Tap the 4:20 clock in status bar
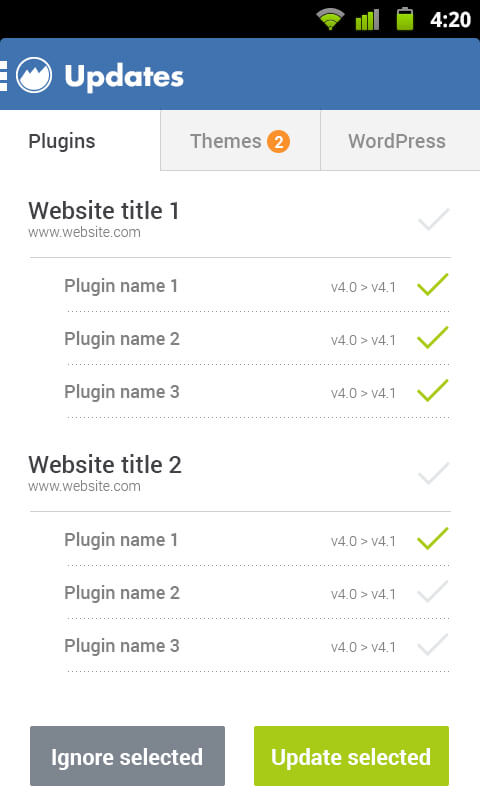 pos(450,20)
